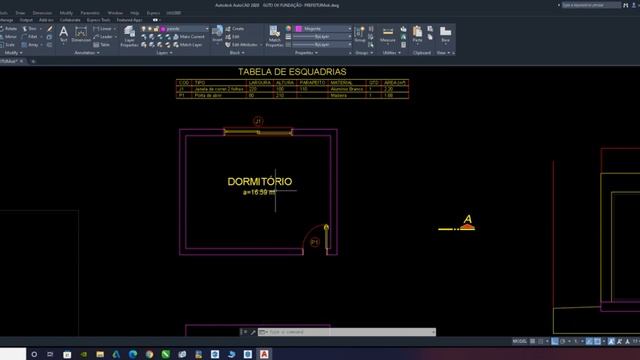
Task: Expand the Block panel
Action: 237,53
